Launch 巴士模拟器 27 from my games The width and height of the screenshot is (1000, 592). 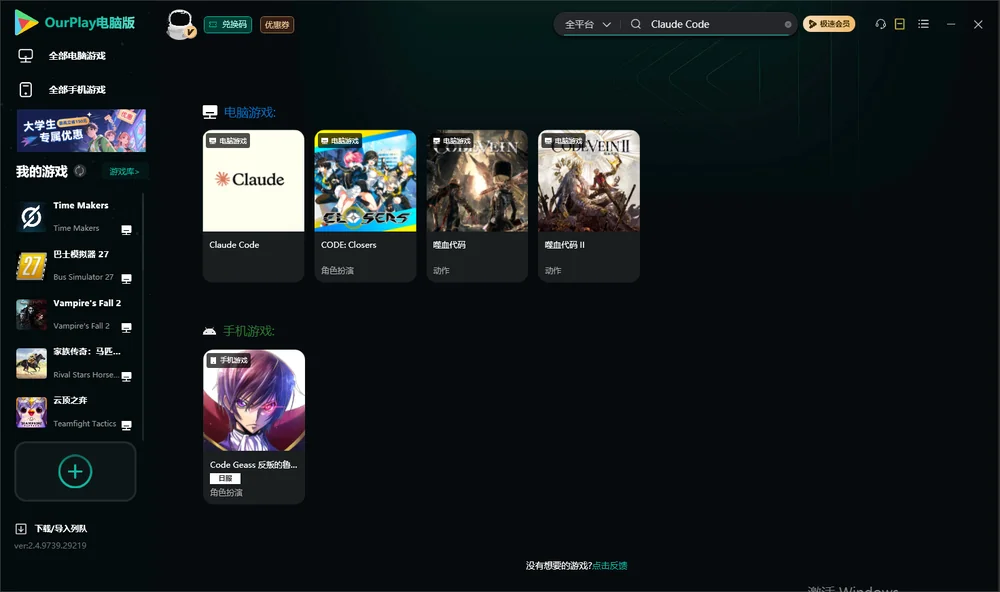point(74,266)
